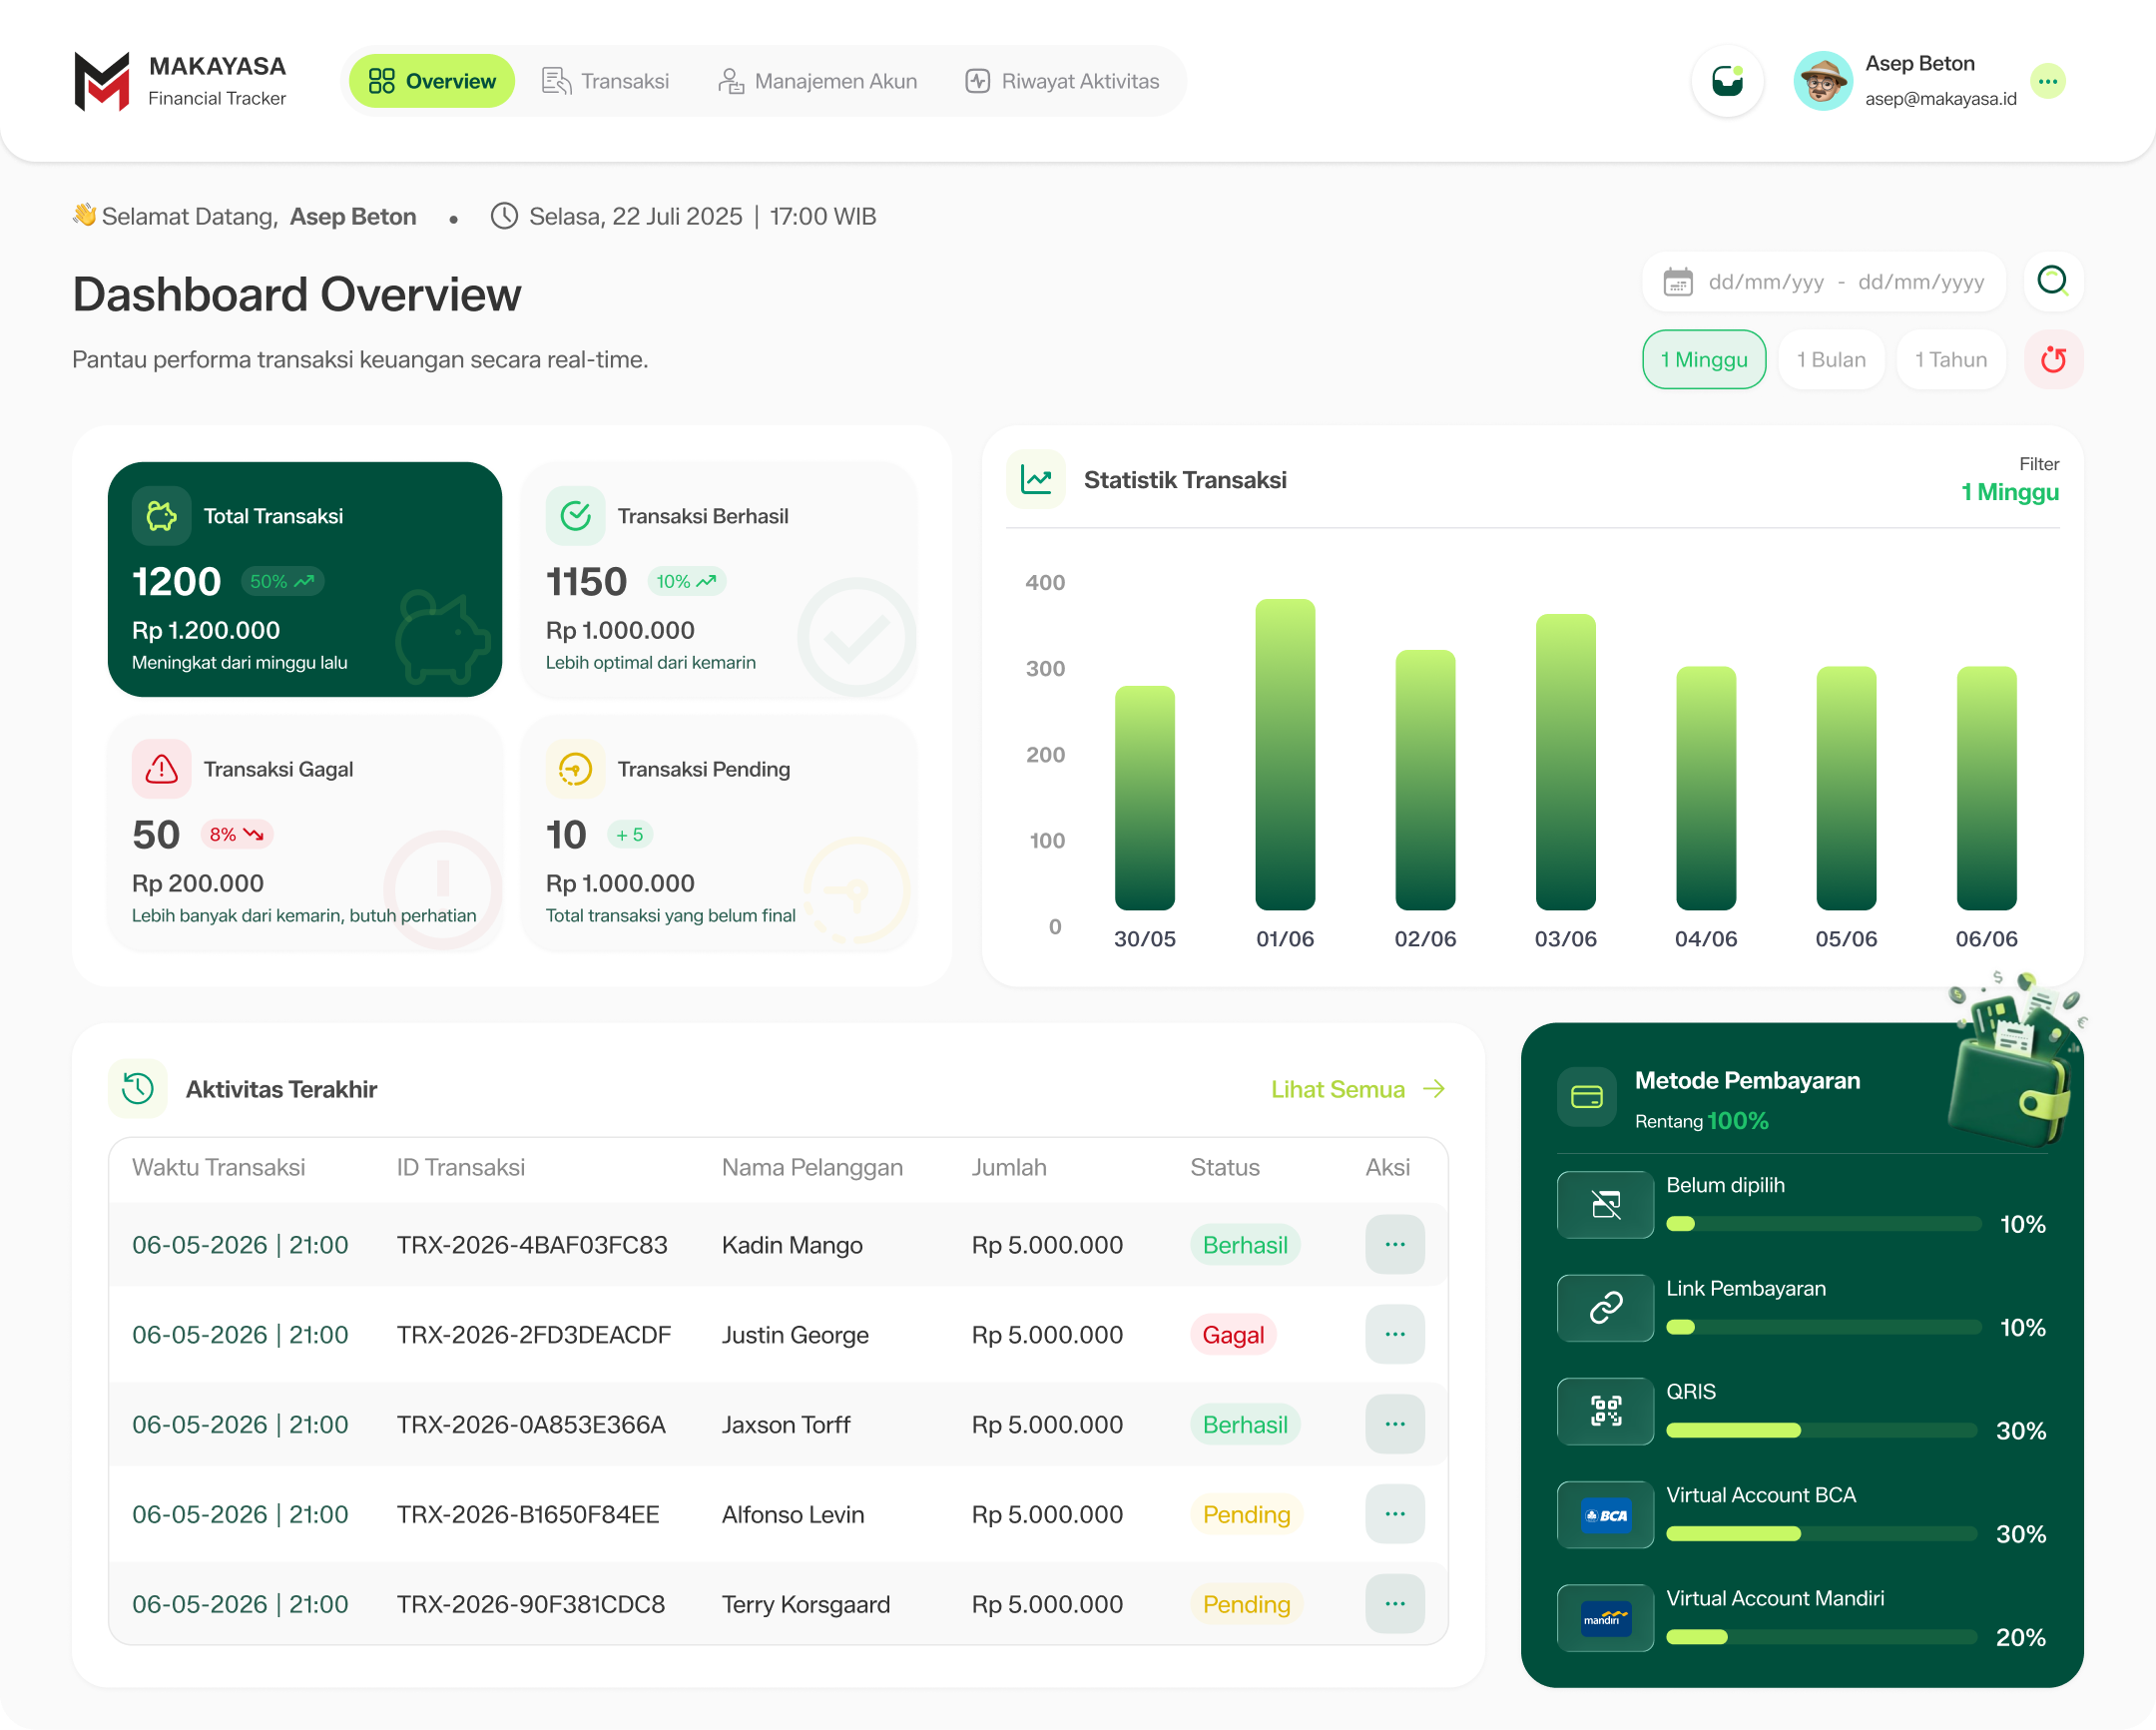Click the arrow next to Lihat Semua

(x=1434, y=1089)
